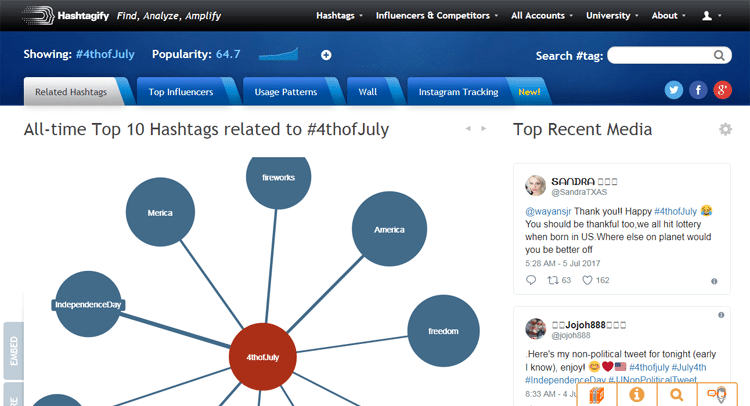Select the freedom hashtag node

pos(443,331)
